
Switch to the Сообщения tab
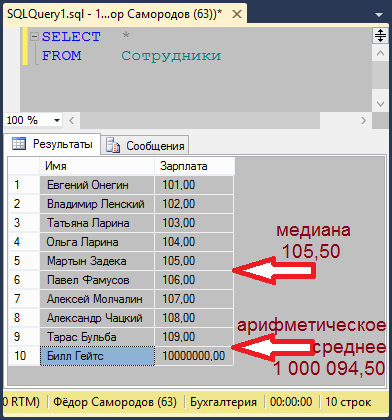pyautogui.click(x=145, y=145)
